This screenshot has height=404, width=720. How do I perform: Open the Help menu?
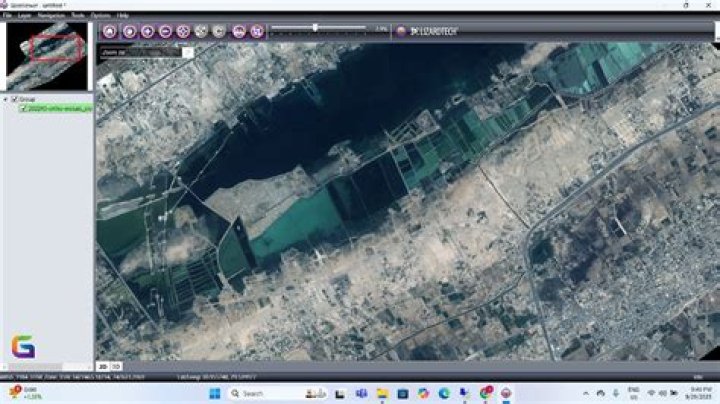(122, 16)
